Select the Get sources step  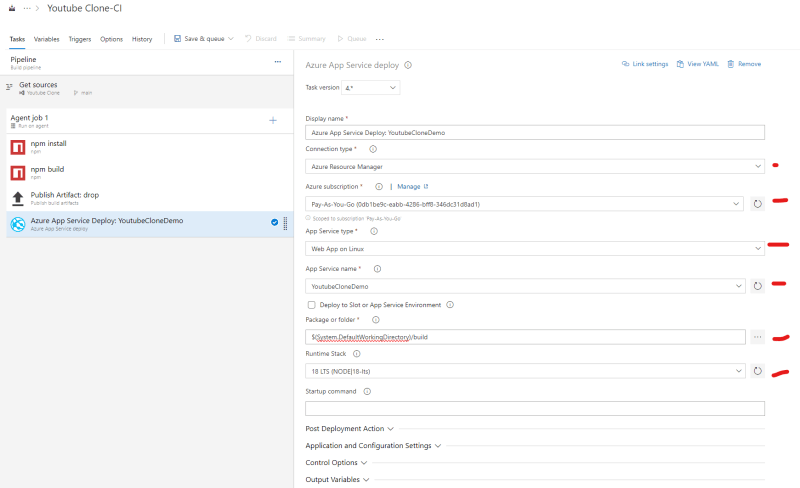149,88
